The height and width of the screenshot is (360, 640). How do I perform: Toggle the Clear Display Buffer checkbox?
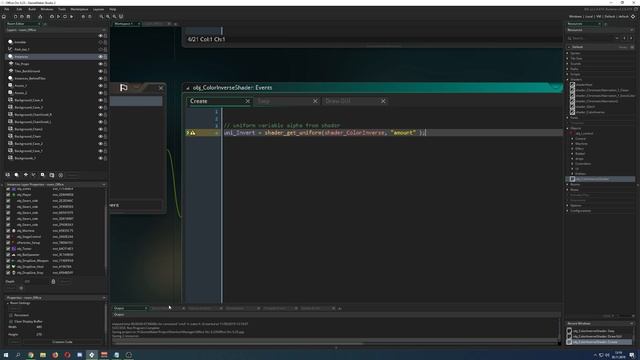click(x=11, y=321)
